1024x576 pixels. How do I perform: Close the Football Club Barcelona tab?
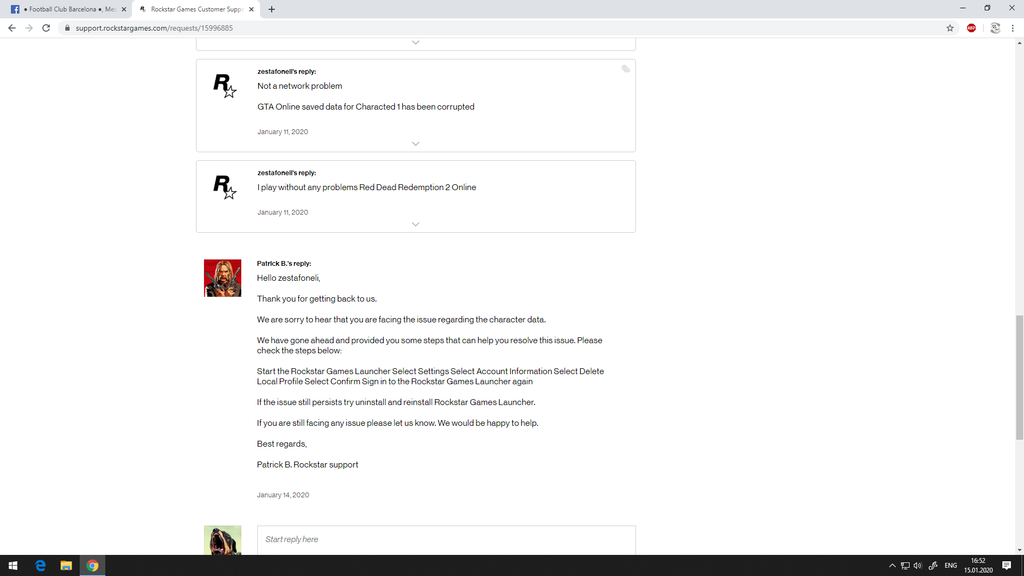pyautogui.click(x=124, y=9)
